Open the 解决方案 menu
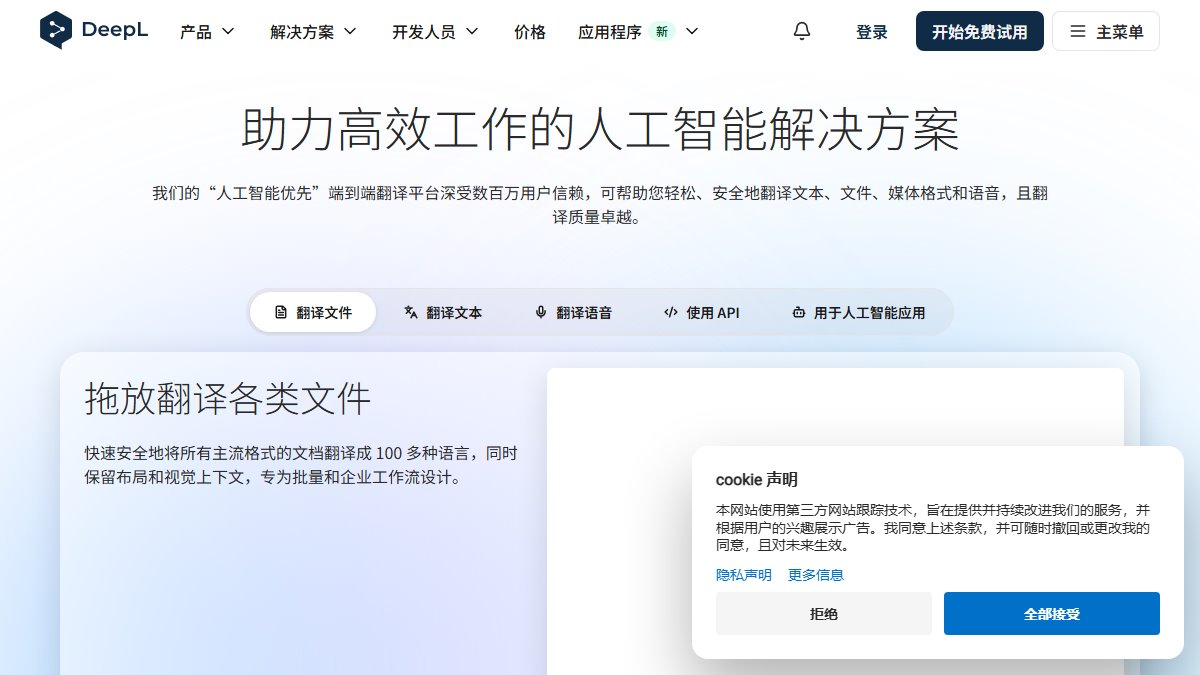 click(x=314, y=32)
